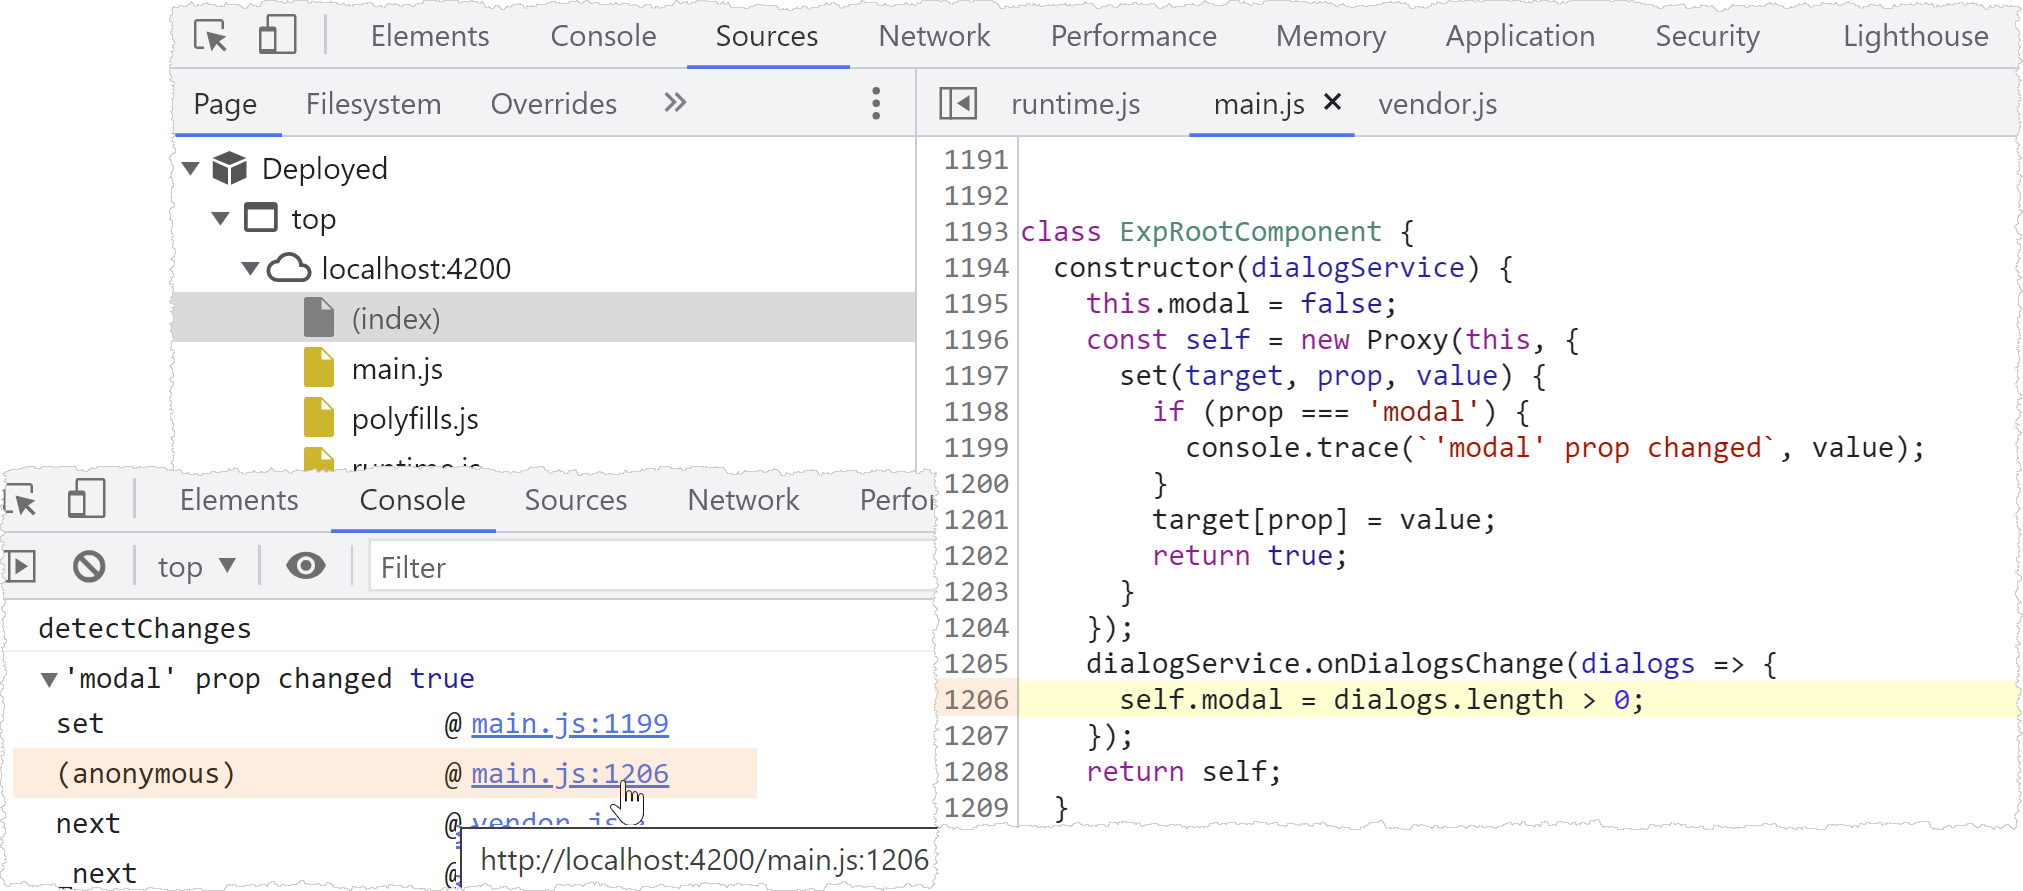Open the Overrides navigator tab
2023x891 pixels.
click(x=553, y=104)
